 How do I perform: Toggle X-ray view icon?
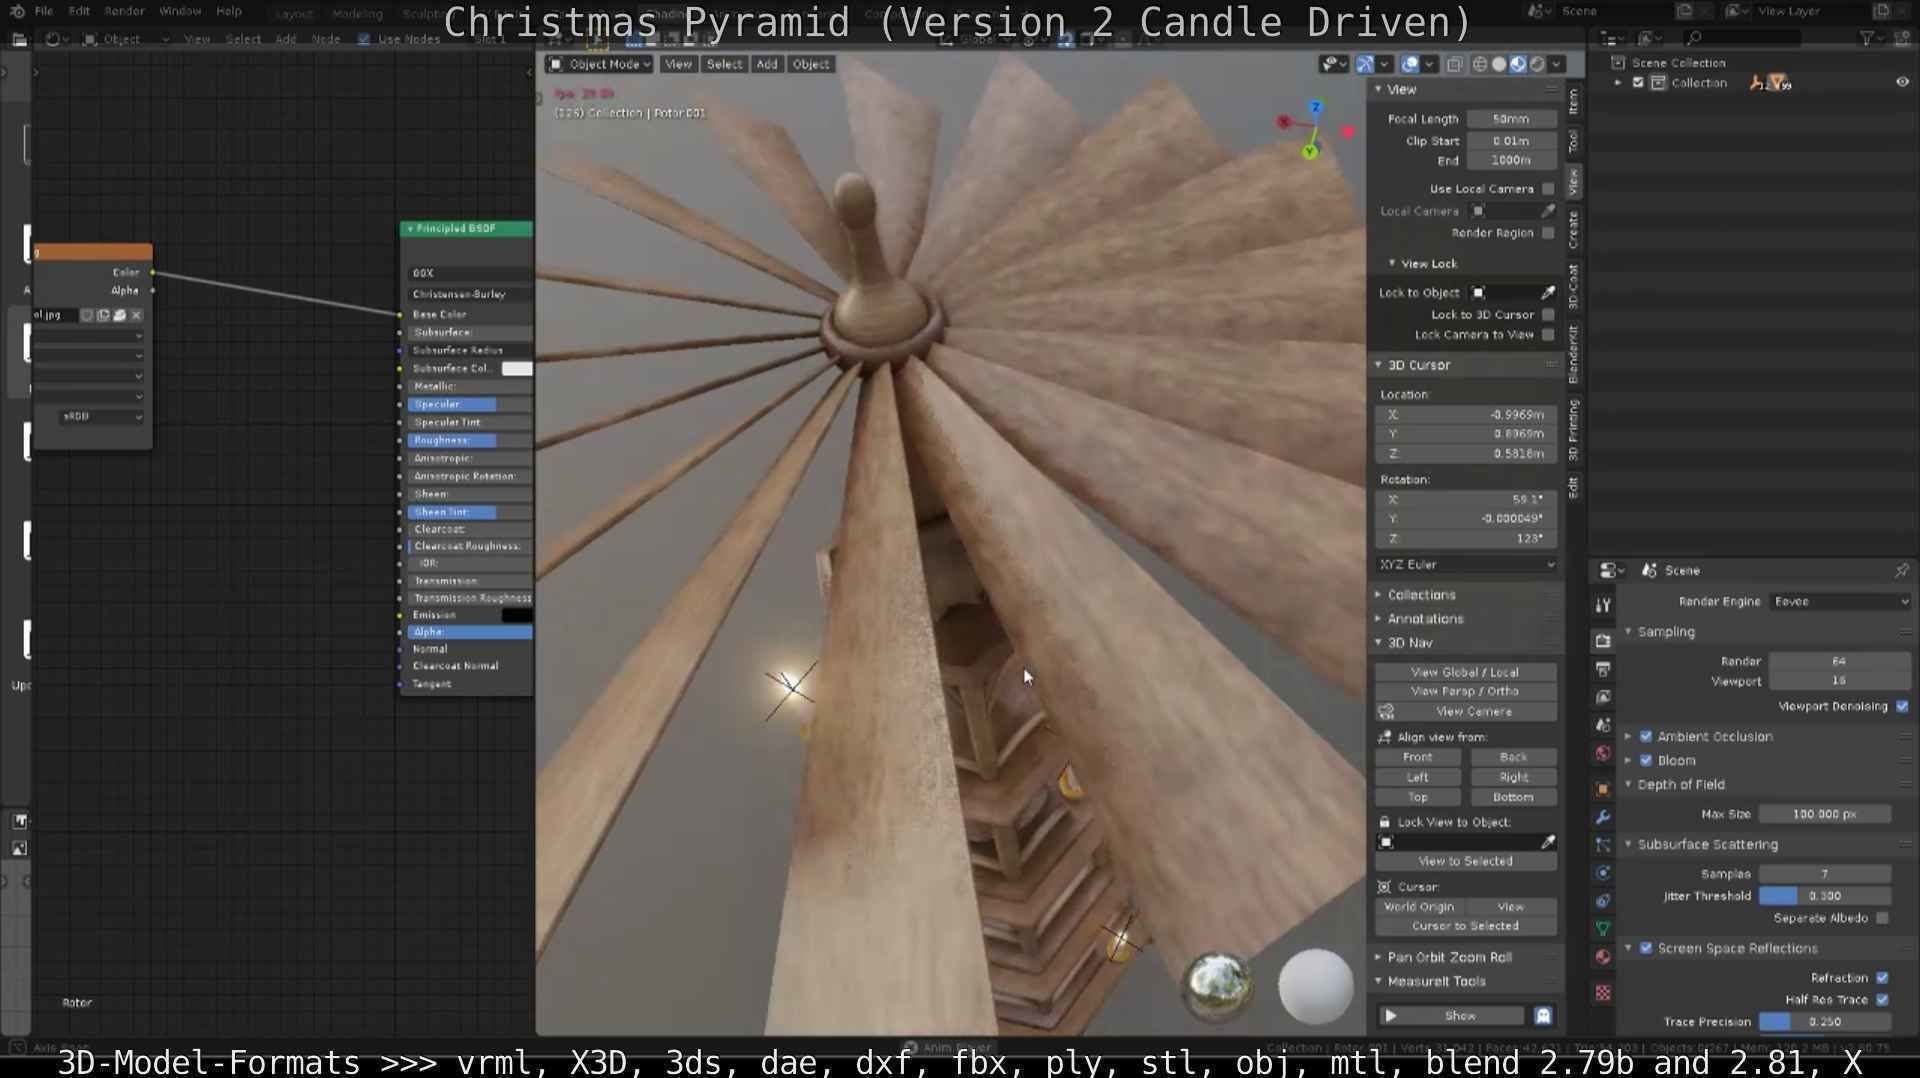1454,64
